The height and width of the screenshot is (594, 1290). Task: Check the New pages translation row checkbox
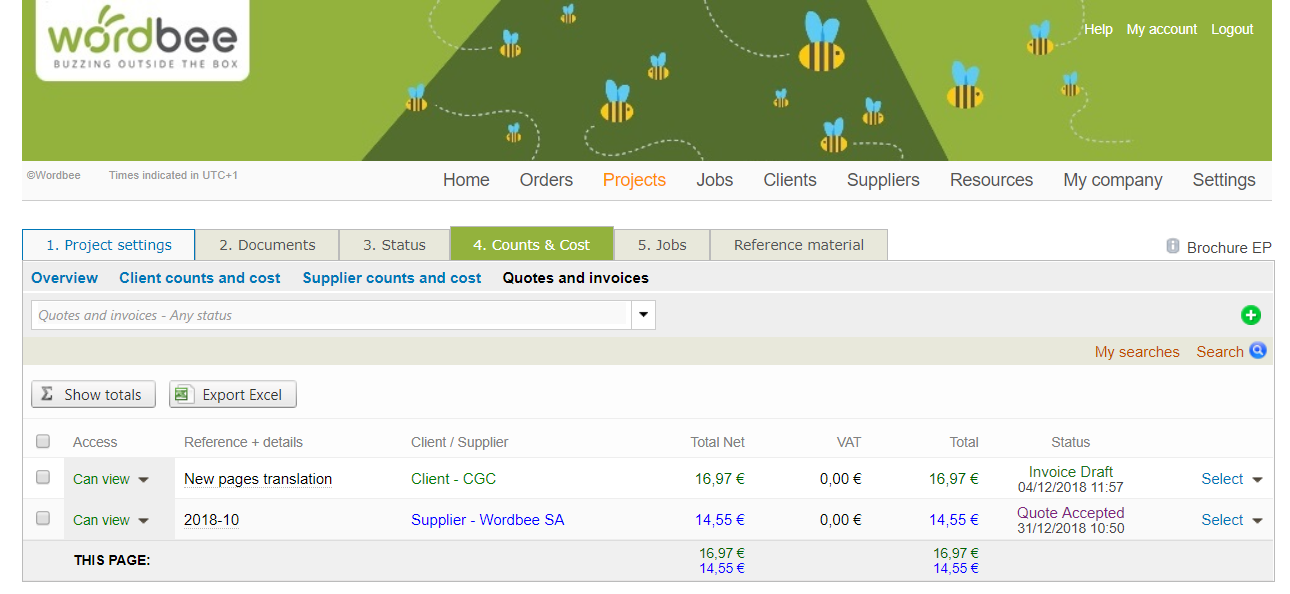[x=43, y=478]
